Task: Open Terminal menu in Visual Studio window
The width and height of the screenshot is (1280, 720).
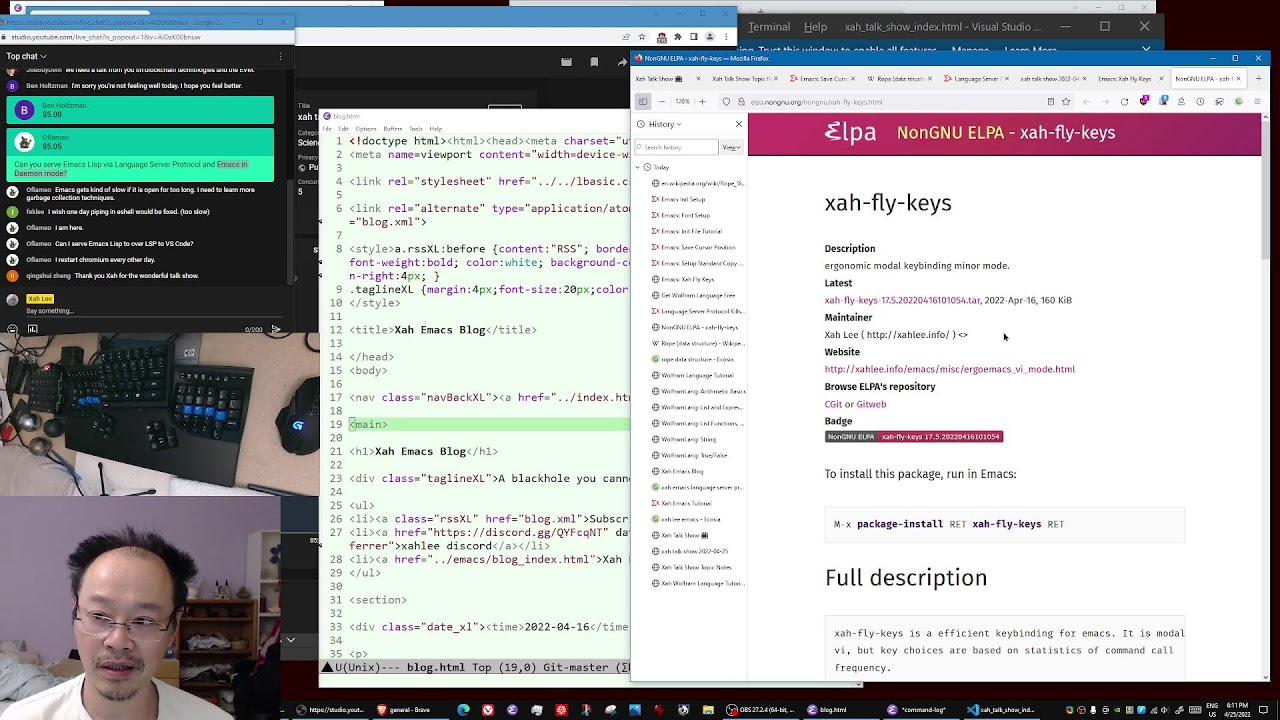Action: (x=769, y=27)
